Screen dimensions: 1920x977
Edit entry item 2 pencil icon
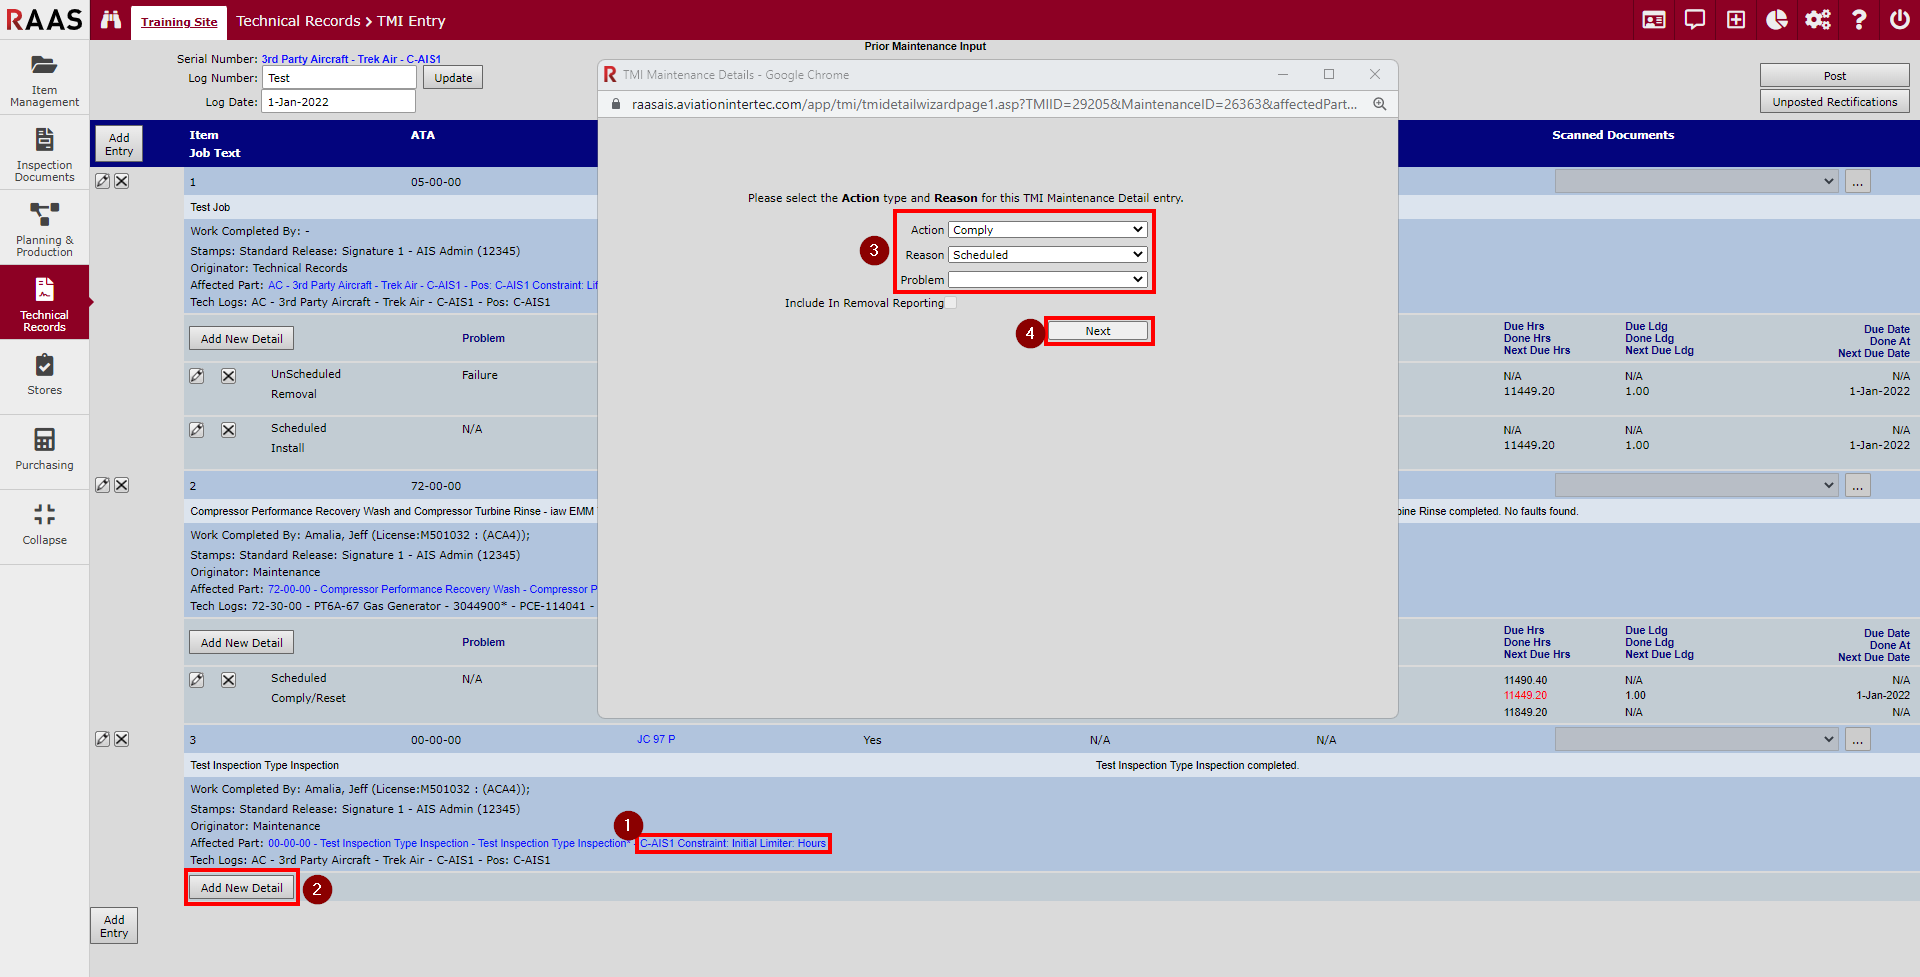(102, 485)
